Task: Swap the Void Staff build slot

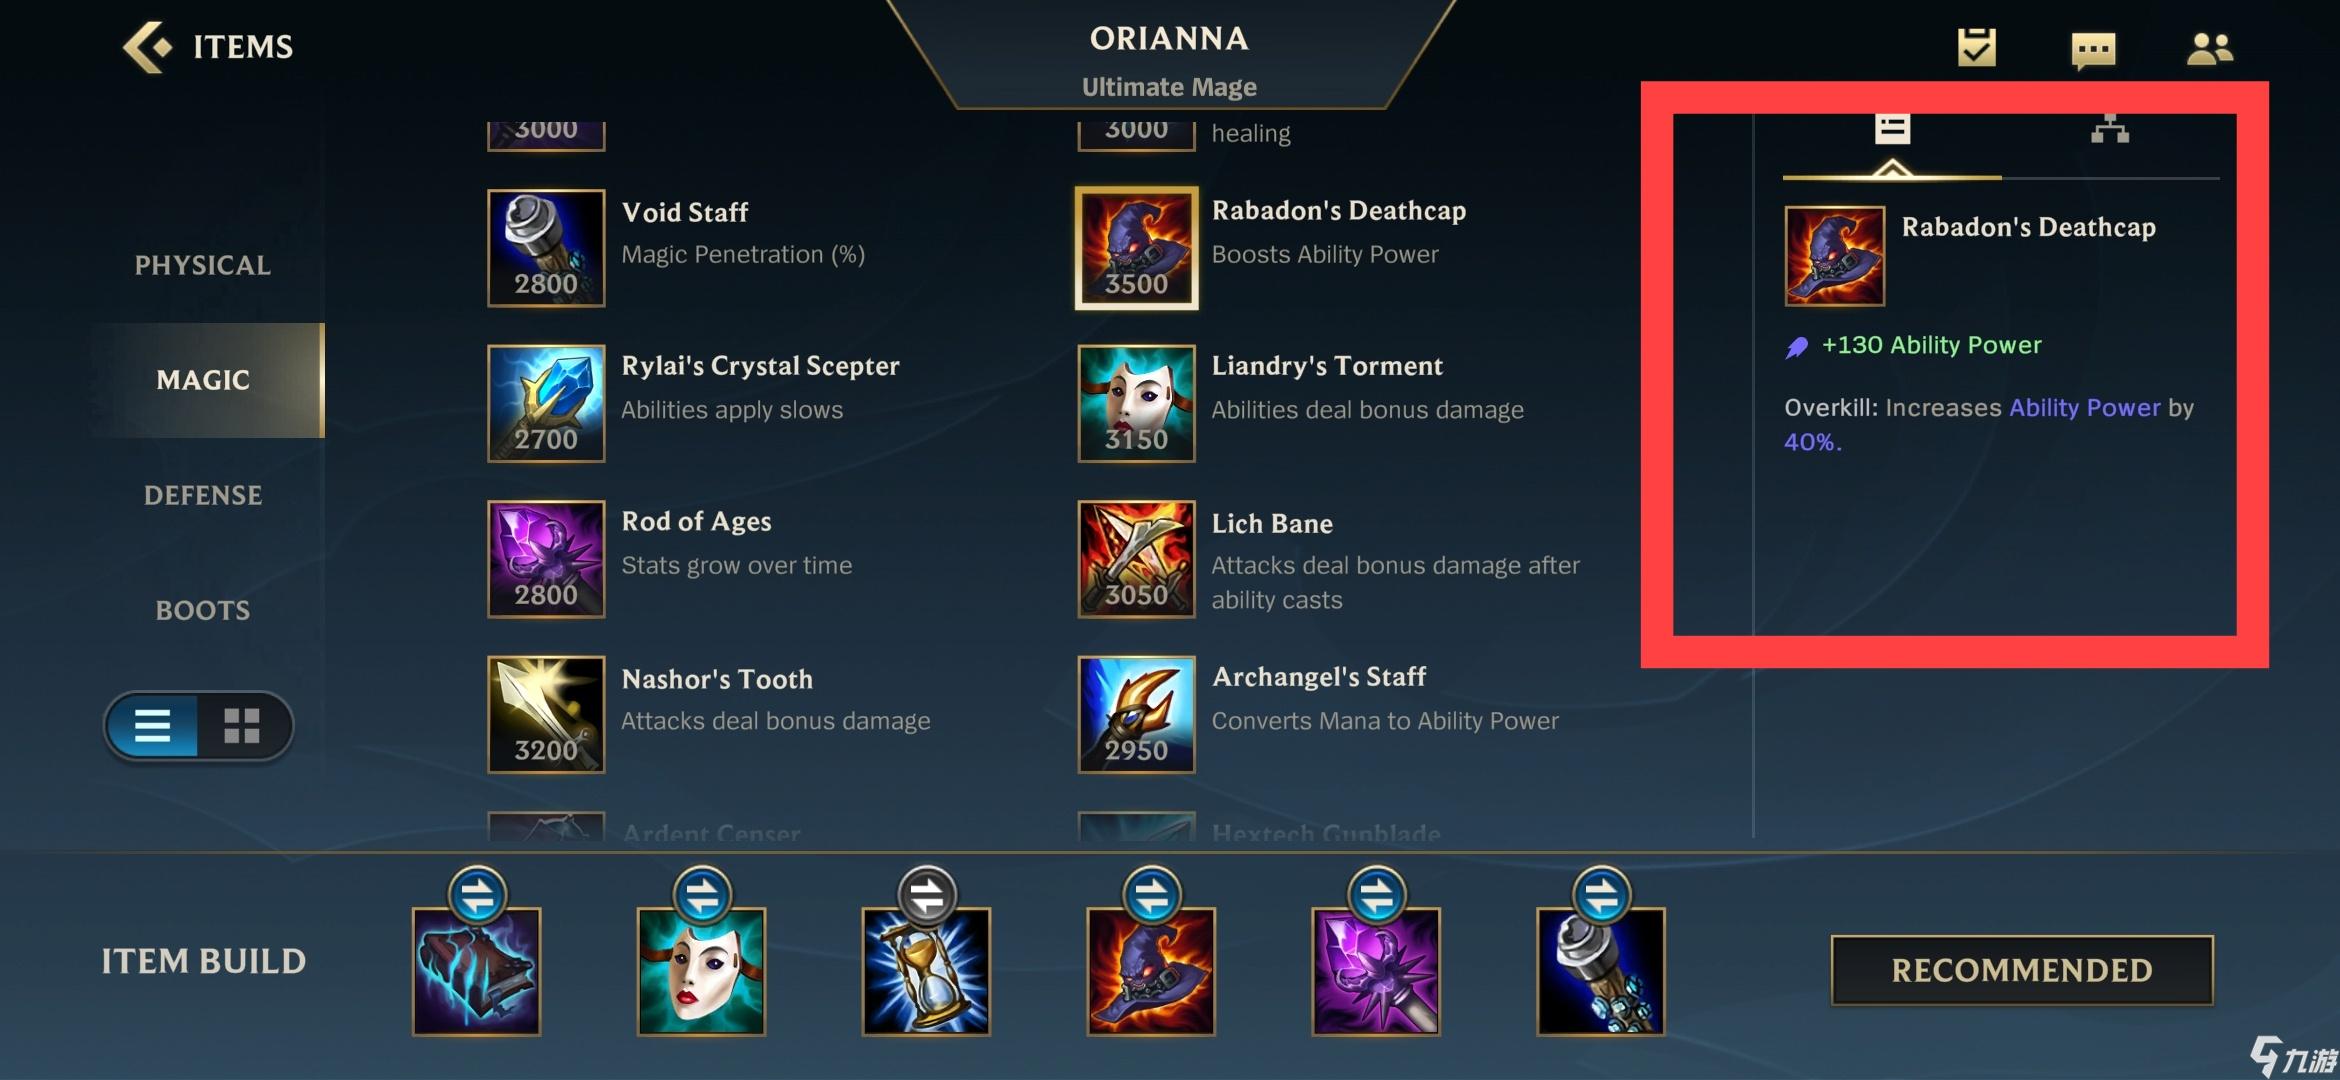Action: pyautogui.click(x=1602, y=895)
